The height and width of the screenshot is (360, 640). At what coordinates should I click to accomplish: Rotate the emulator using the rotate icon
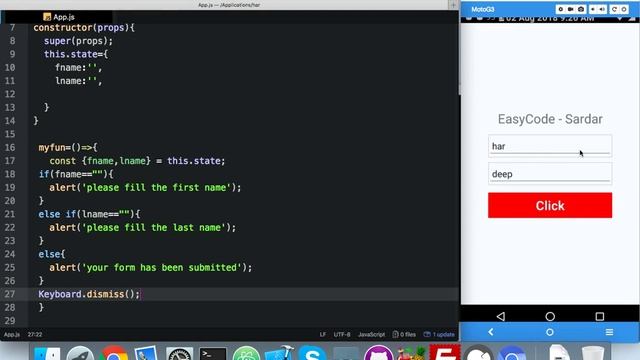(x=614, y=9)
